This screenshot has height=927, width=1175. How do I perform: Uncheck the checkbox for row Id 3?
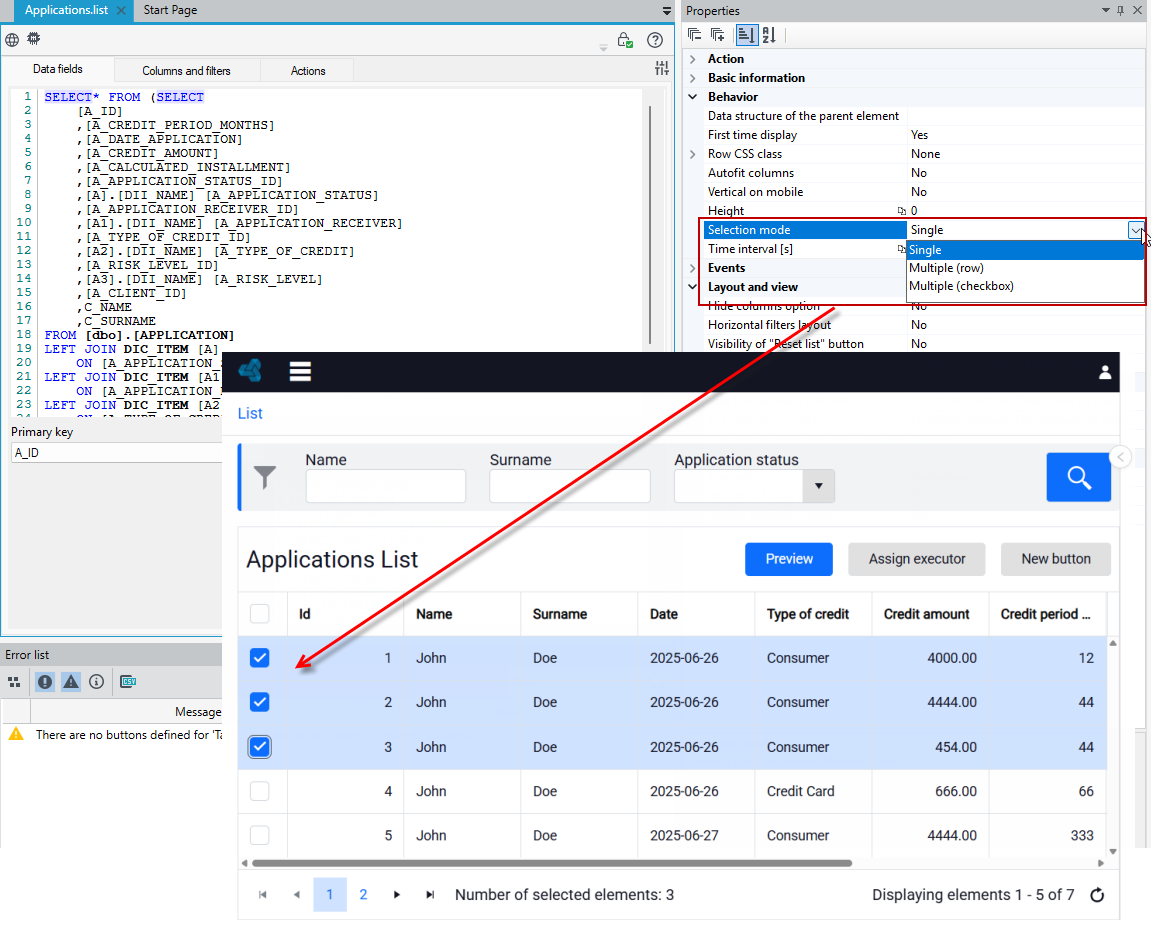[259, 747]
